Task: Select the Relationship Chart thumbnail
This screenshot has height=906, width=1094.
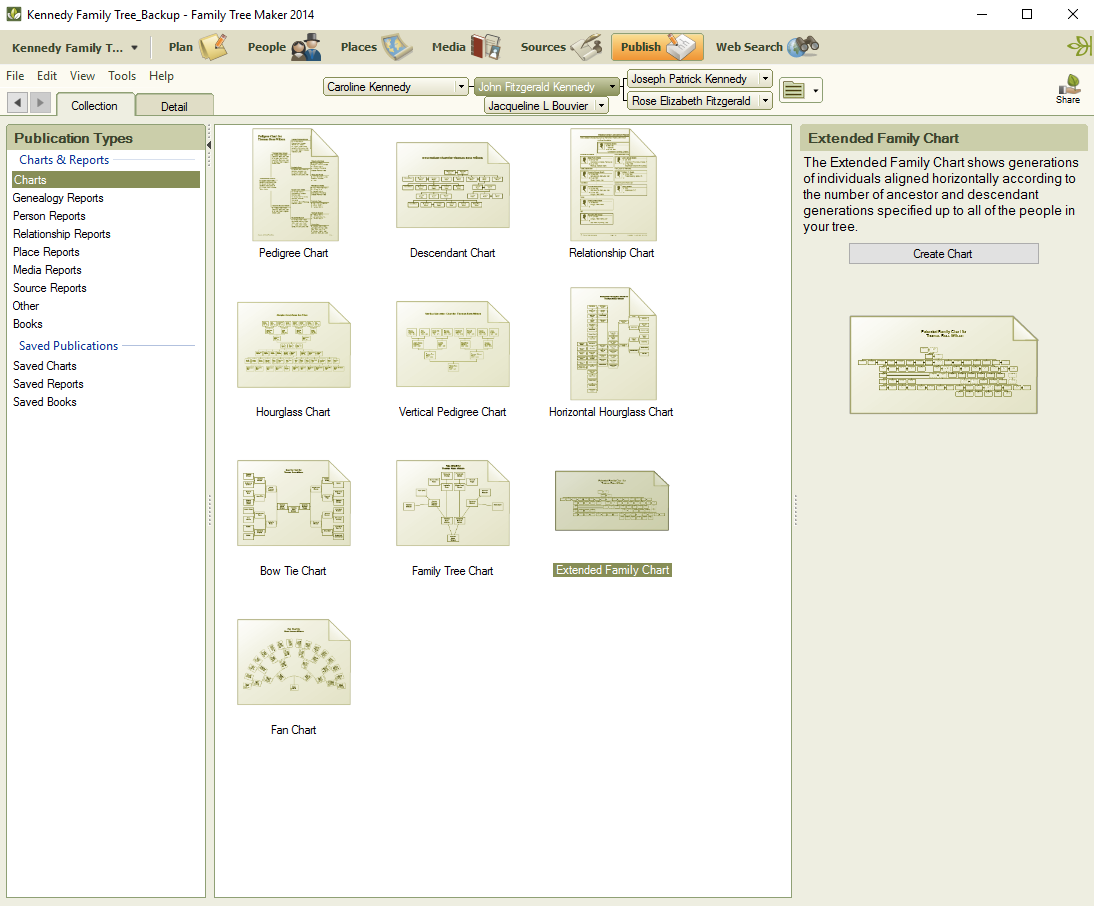Action: 613,185
